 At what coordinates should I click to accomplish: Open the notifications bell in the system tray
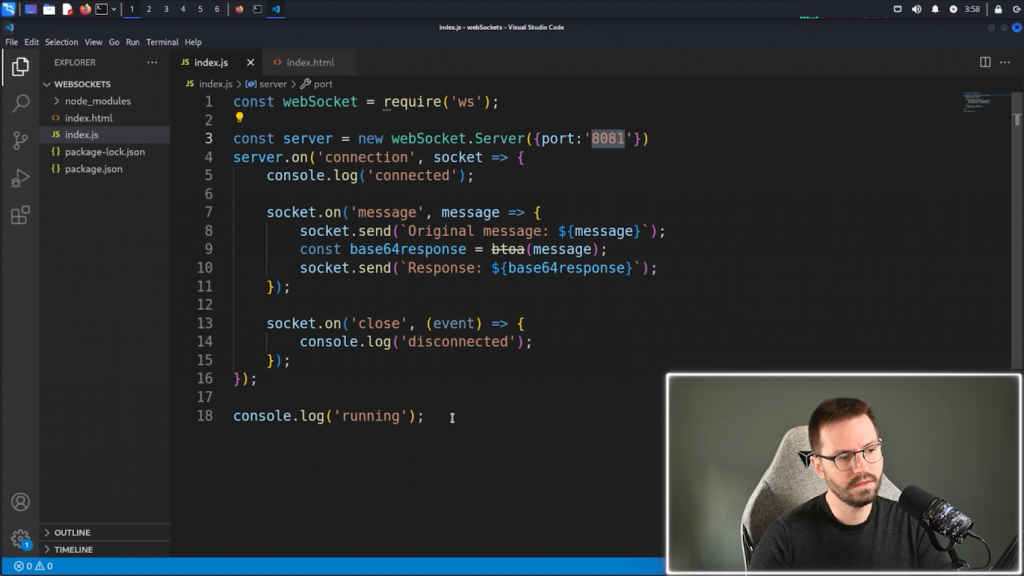tap(935, 9)
